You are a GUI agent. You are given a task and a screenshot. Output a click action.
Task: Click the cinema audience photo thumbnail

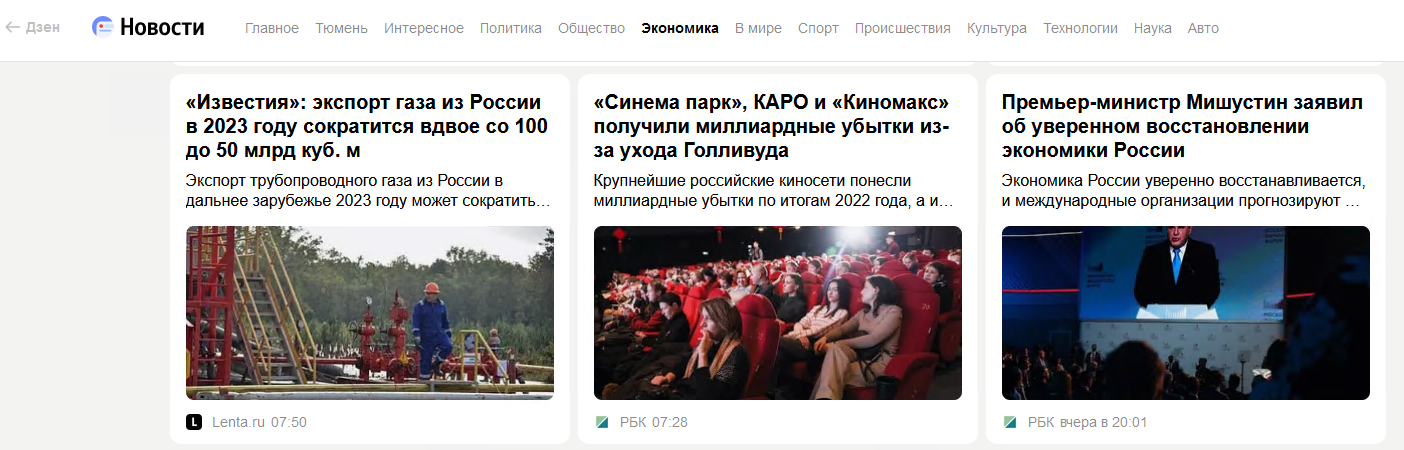[778, 313]
